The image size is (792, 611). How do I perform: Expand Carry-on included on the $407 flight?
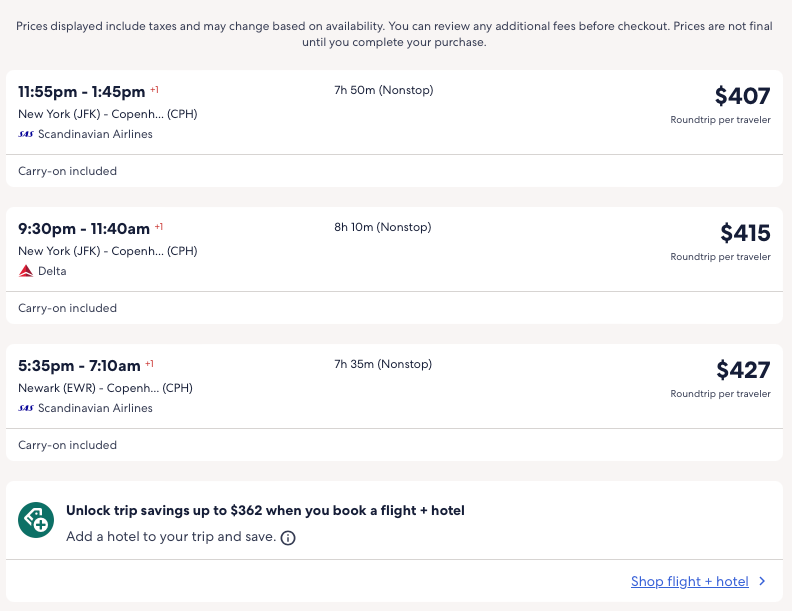[x=68, y=171]
